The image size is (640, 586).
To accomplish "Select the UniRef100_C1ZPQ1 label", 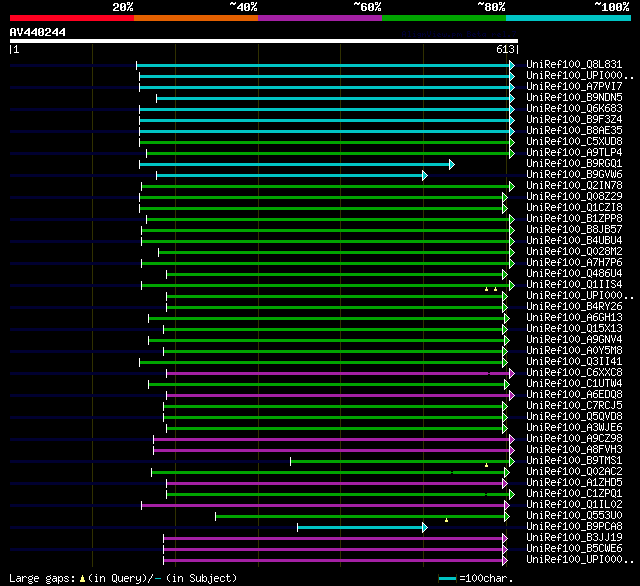I will 574,494.
